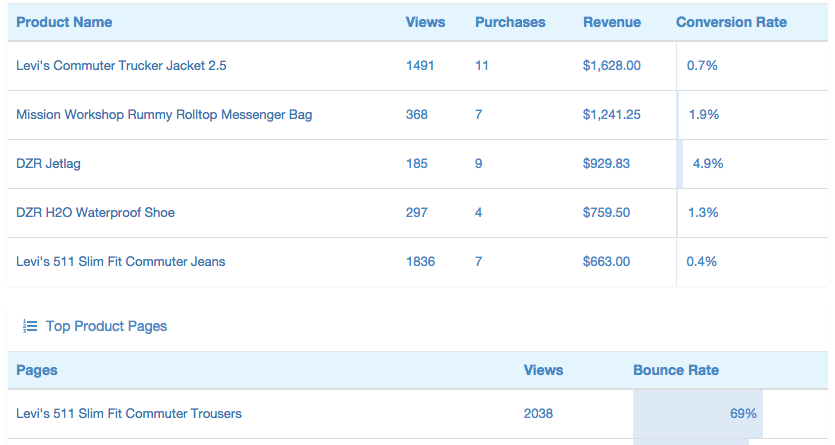Click the $1,628.00 revenue value
Viewport: 835px width, 445px height.
[x=611, y=65]
